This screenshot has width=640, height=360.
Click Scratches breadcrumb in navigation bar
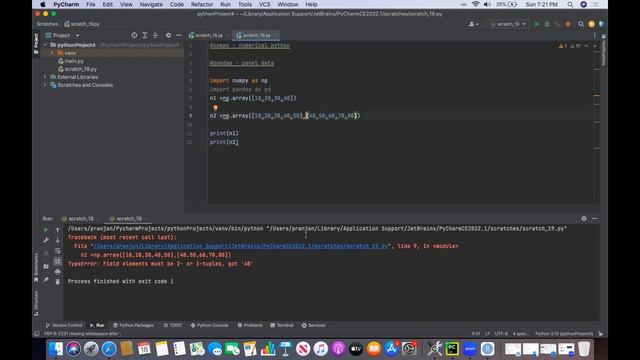click(x=47, y=24)
